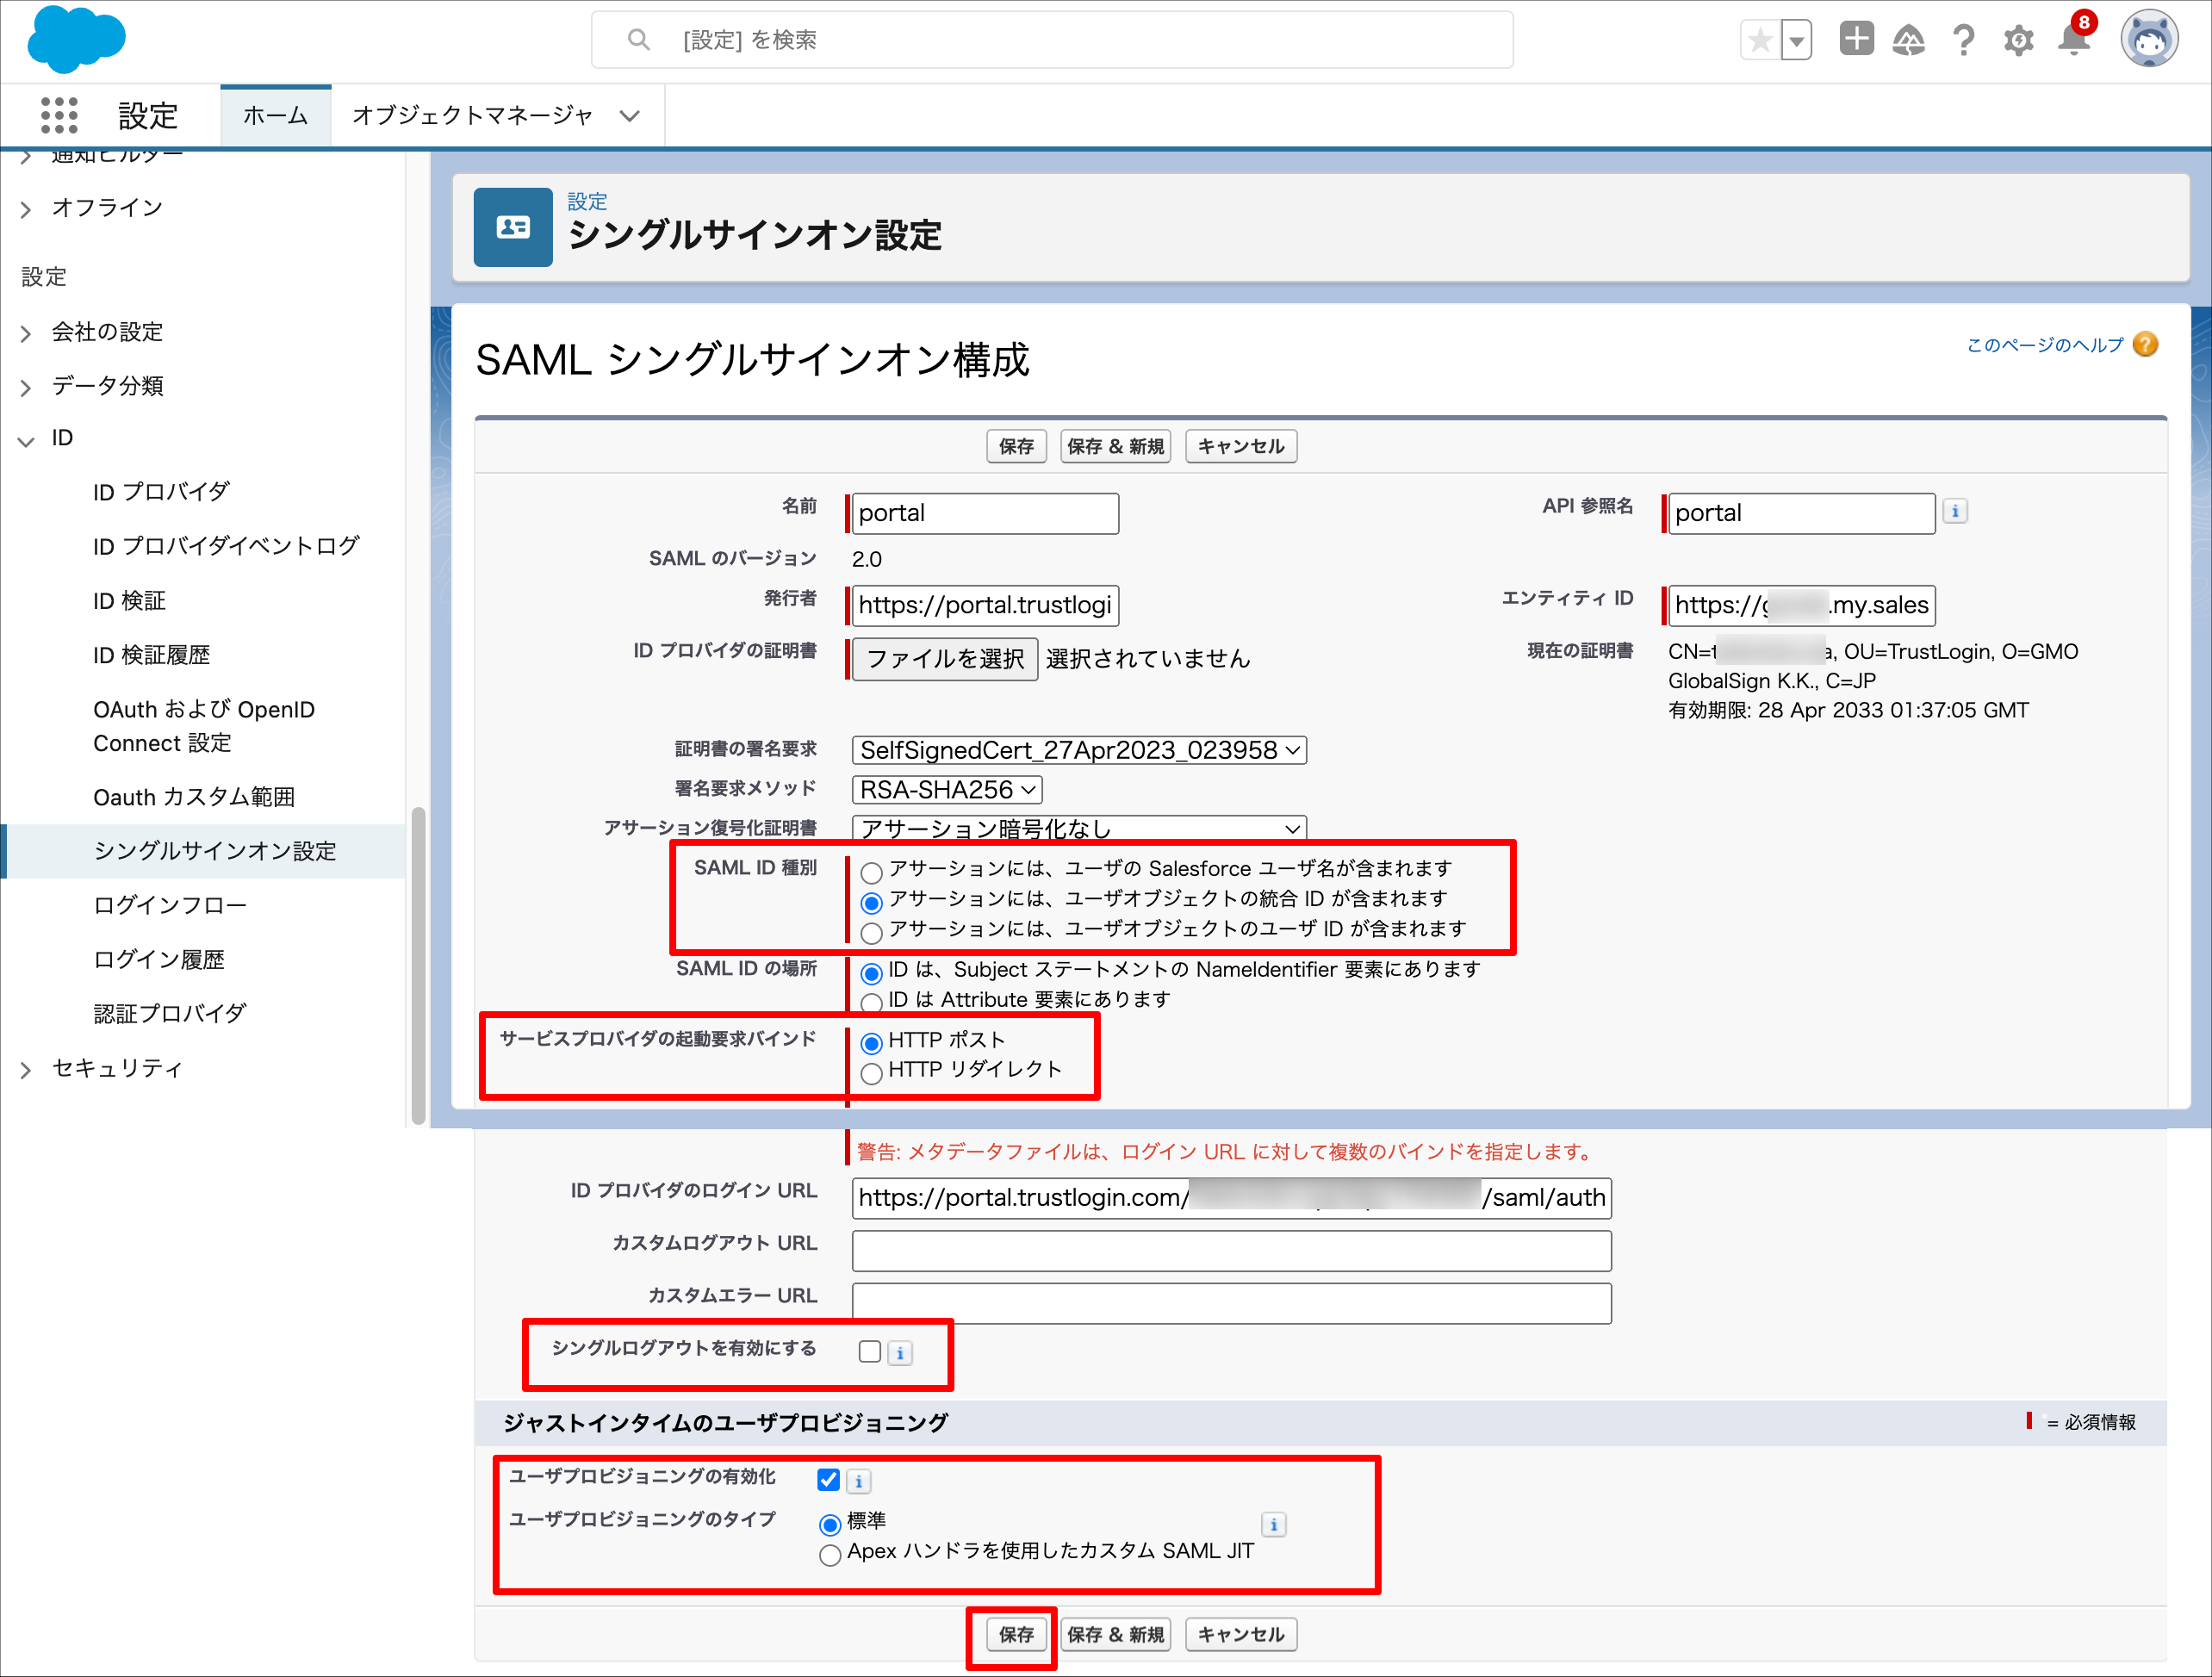Open the このページのヘルプ link
The height and width of the screenshot is (1677, 2212).
click(x=2044, y=345)
